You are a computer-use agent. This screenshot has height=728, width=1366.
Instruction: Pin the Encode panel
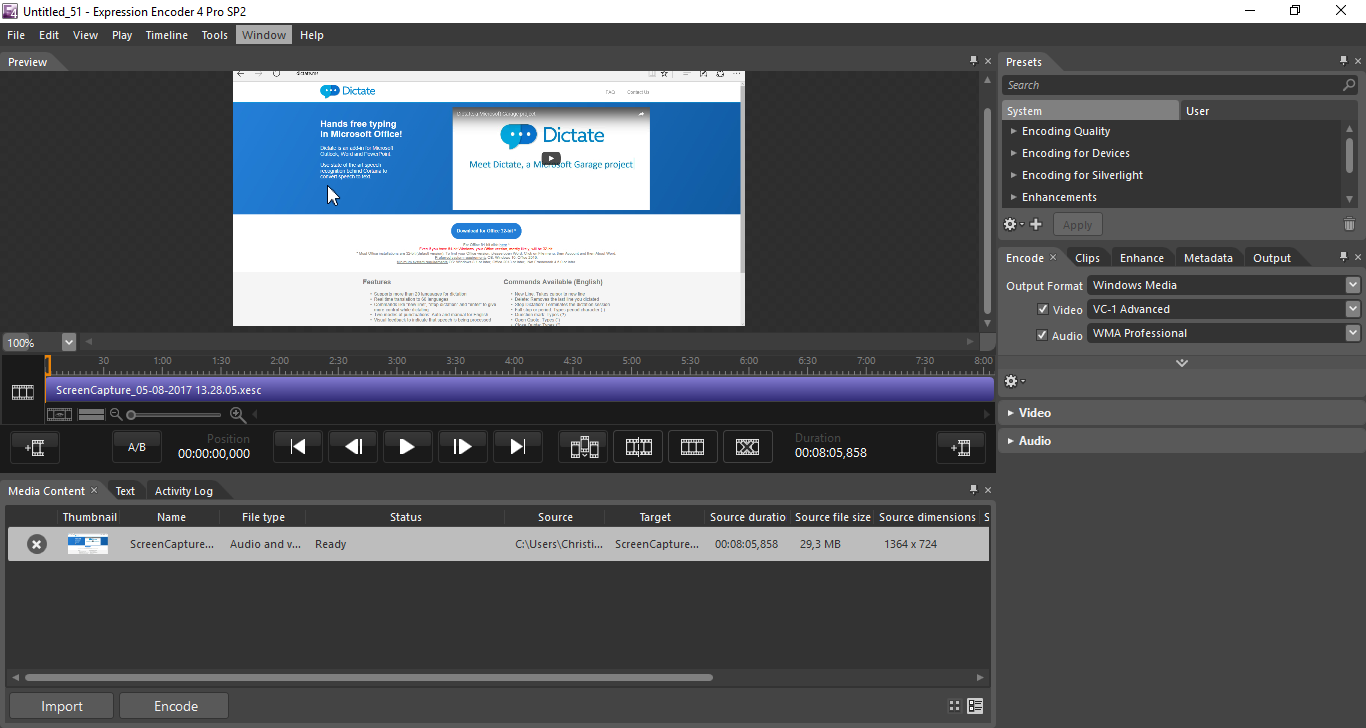coord(1345,257)
